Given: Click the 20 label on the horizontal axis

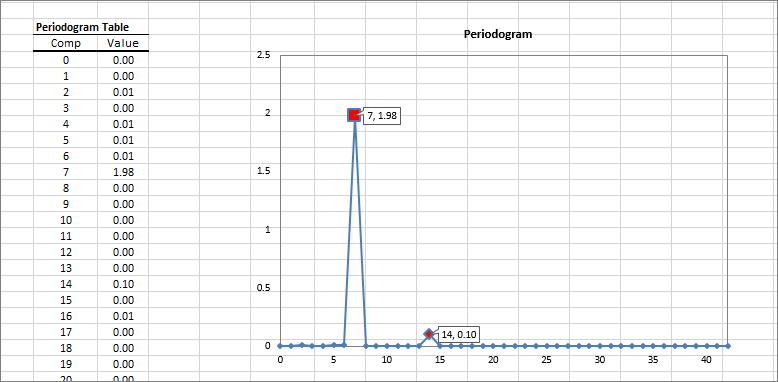Looking at the screenshot, I should 493,359.
